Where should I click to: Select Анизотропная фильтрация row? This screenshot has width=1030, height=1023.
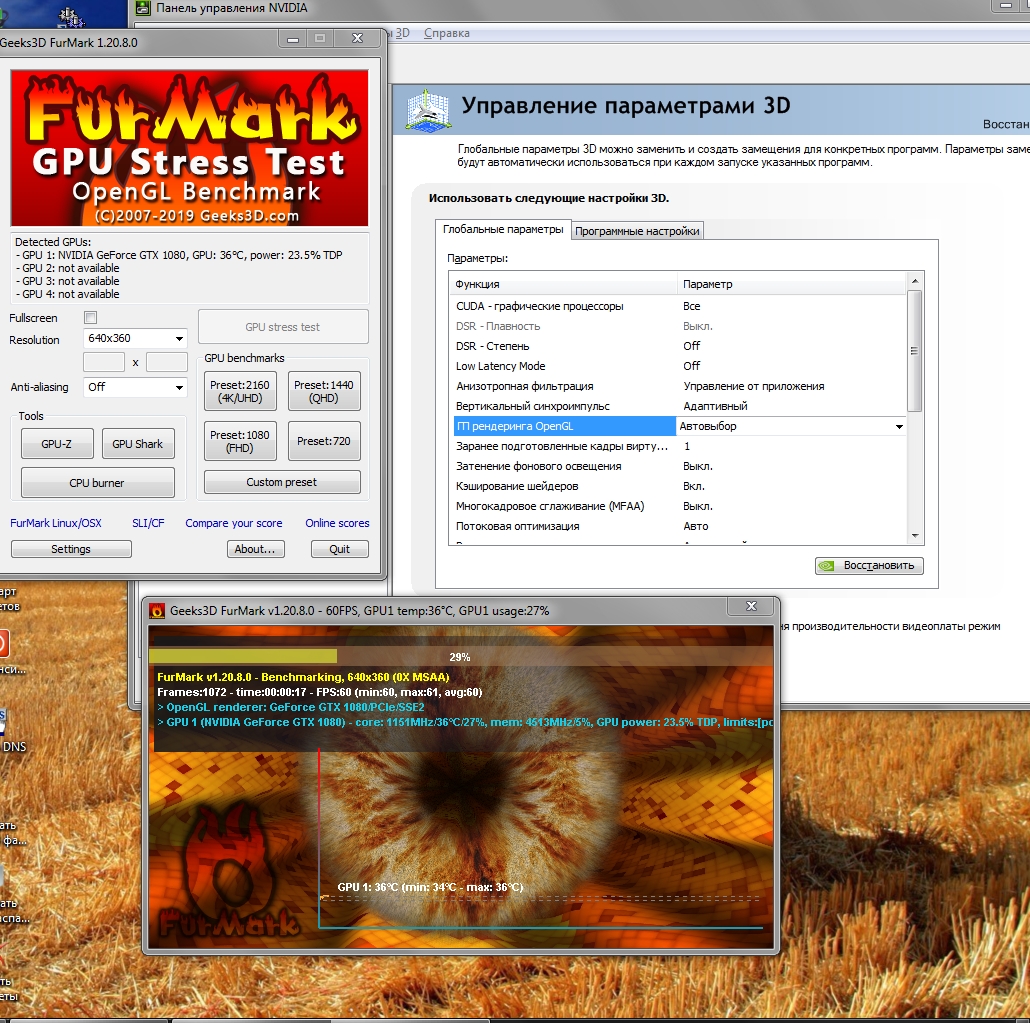[680, 386]
